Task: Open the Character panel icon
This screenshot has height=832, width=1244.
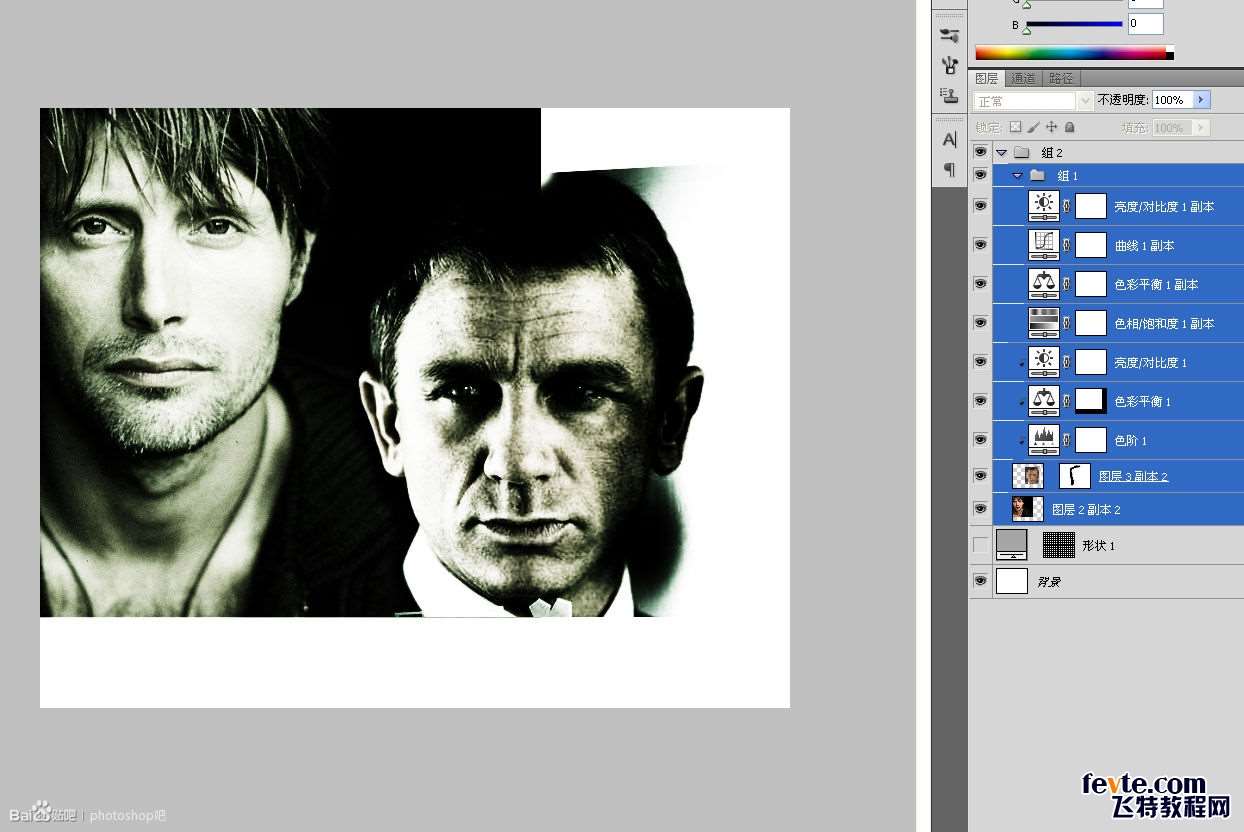Action: click(949, 139)
